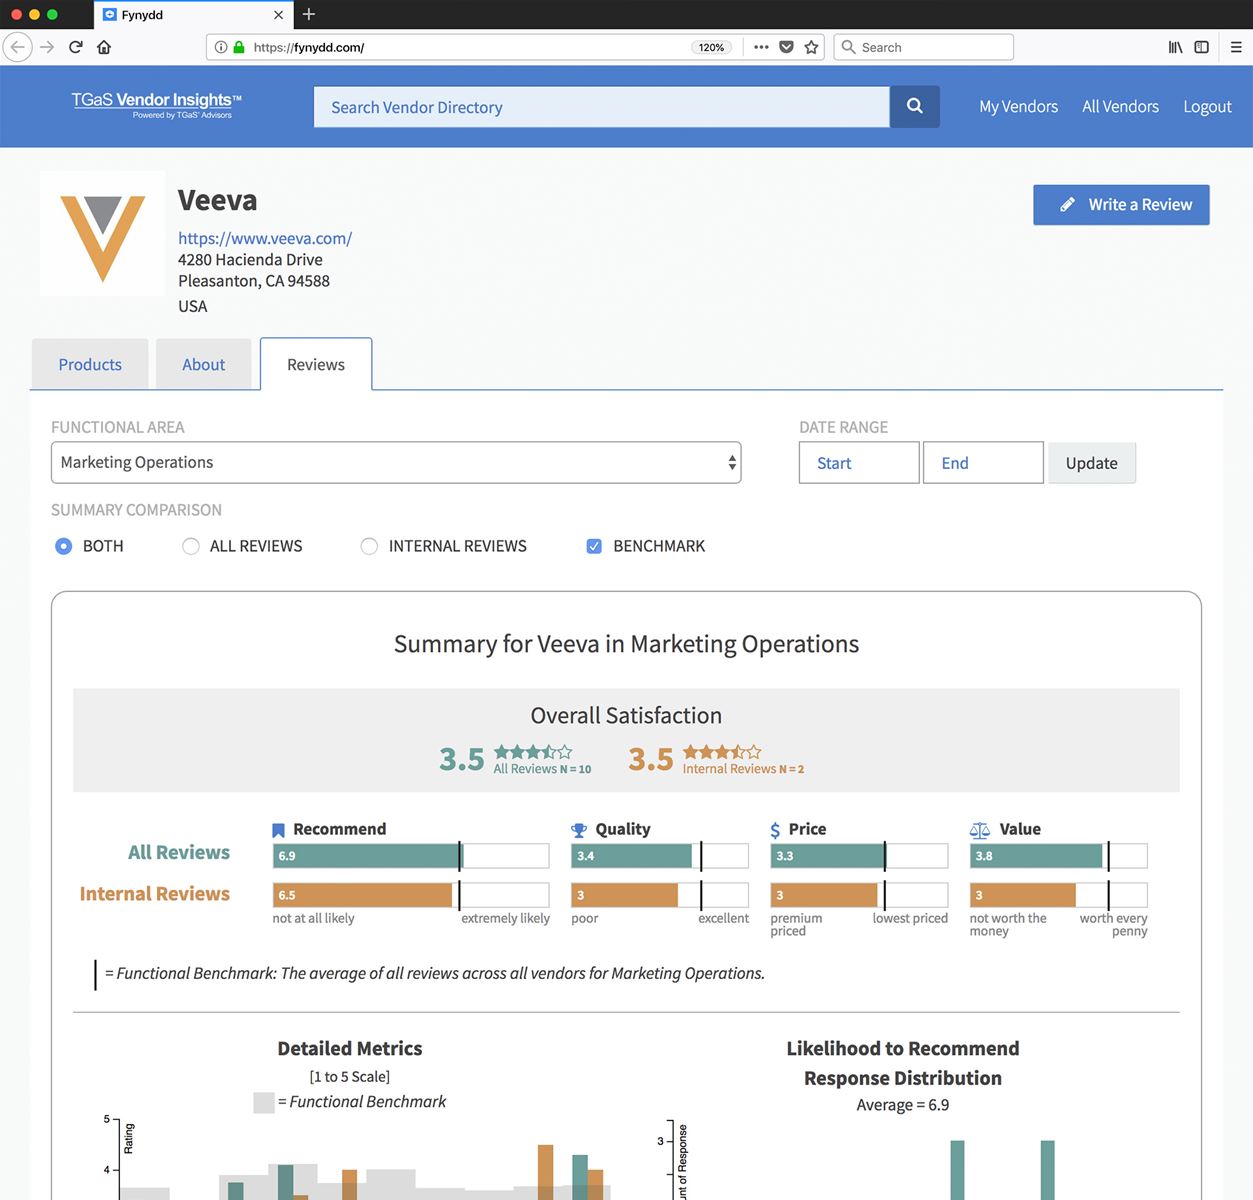Viewport: 1253px width, 1200px height.
Task: Click the Recommend bookmark icon
Action: tap(279, 830)
